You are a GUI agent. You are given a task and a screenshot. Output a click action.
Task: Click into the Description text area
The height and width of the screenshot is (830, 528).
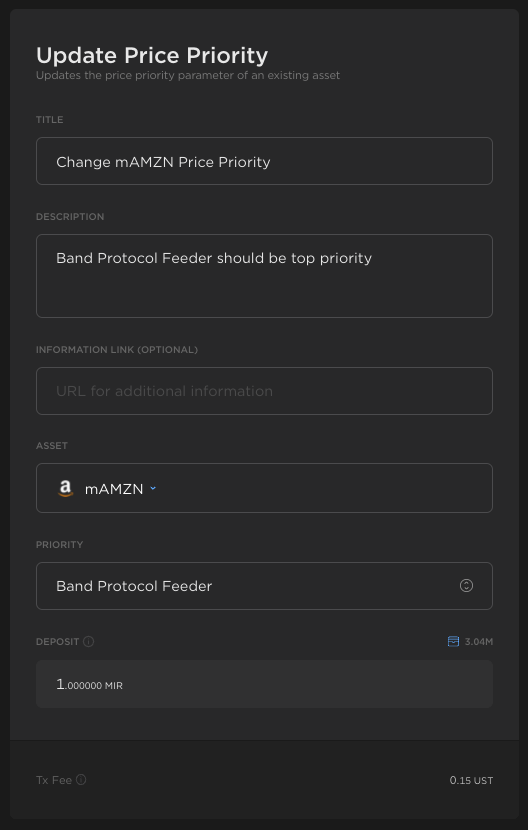(x=264, y=276)
